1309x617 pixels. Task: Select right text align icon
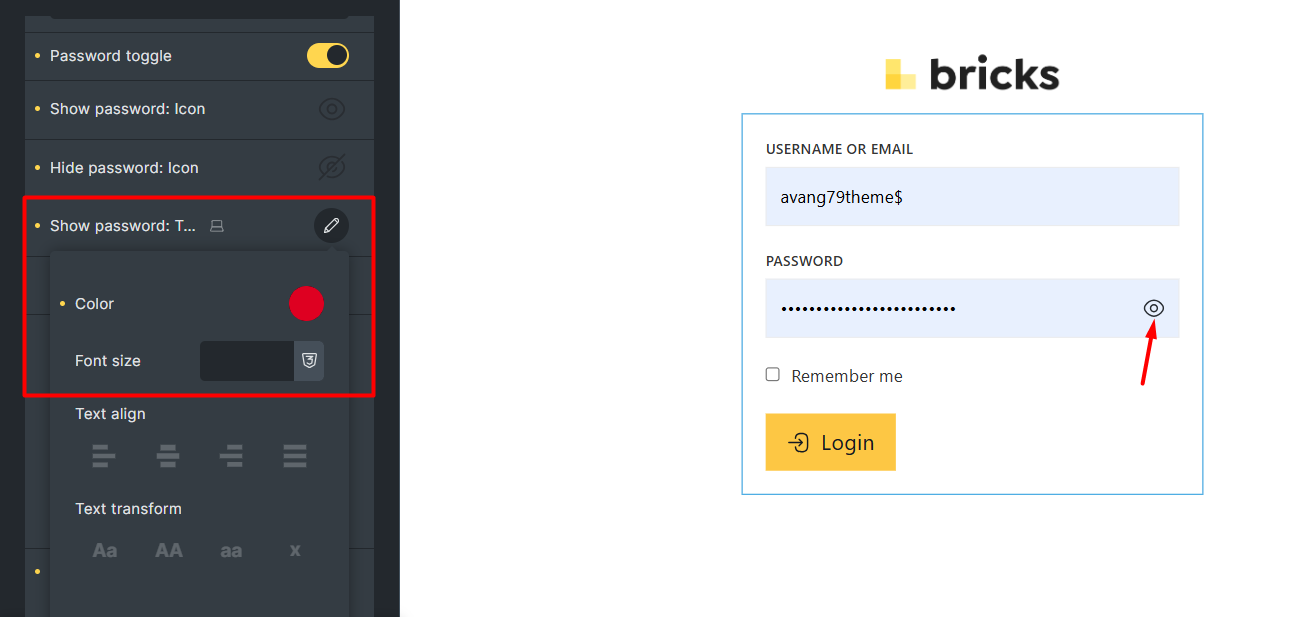[x=231, y=456]
